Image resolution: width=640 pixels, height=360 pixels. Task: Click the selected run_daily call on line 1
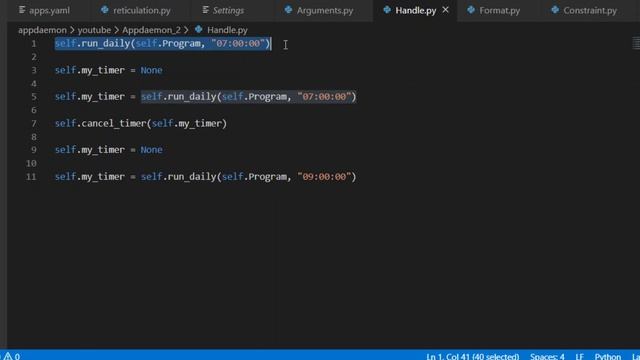(x=162, y=44)
